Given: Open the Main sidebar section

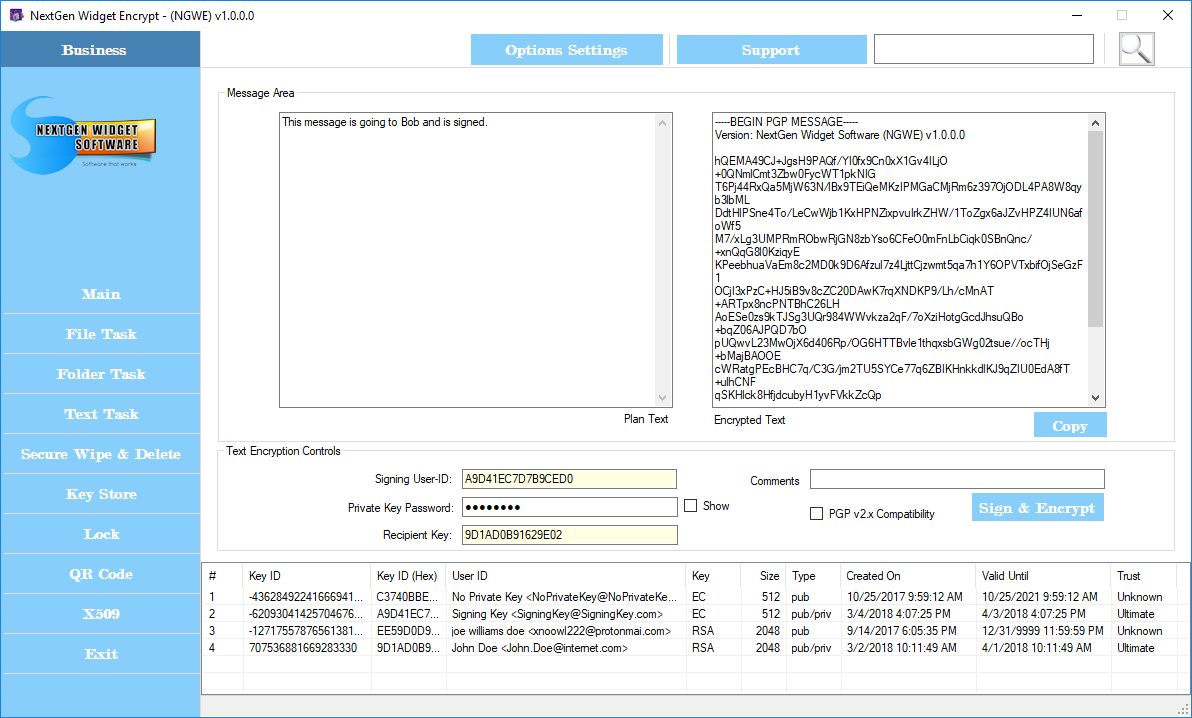Looking at the screenshot, I should click(x=101, y=294).
